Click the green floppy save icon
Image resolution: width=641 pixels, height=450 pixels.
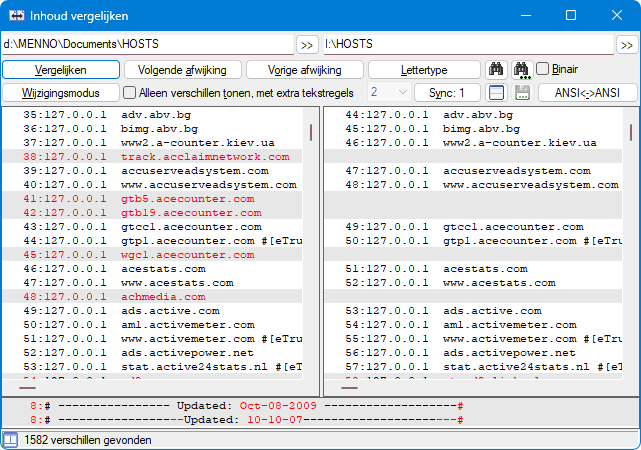point(522,93)
